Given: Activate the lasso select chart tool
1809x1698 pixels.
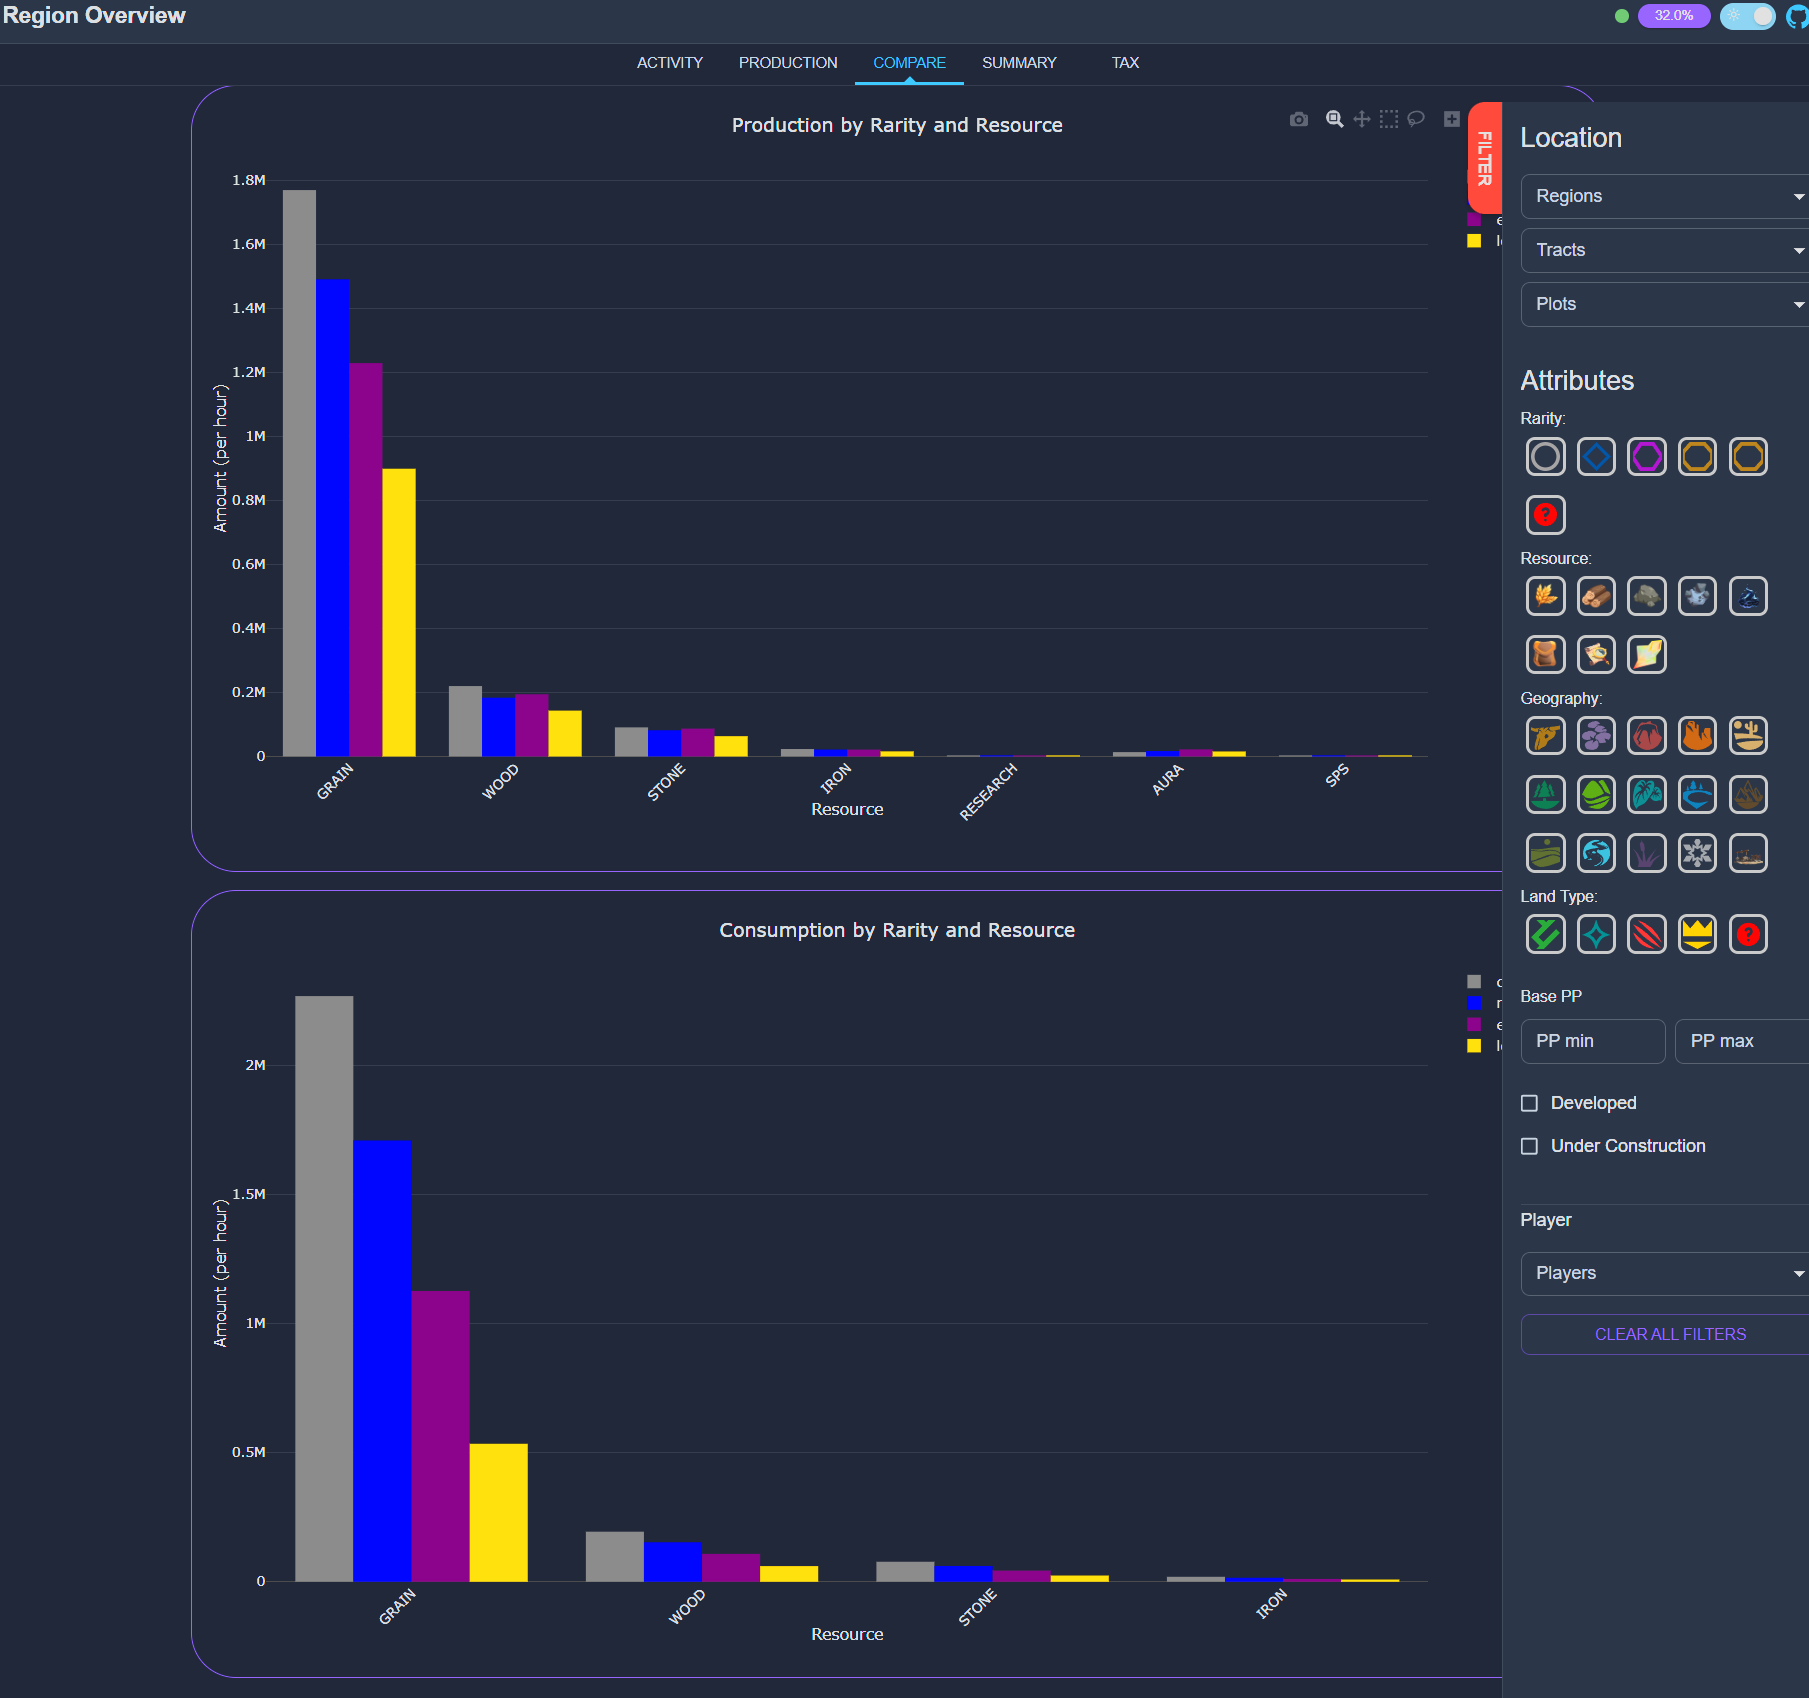Looking at the screenshot, I should (1416, 119).
